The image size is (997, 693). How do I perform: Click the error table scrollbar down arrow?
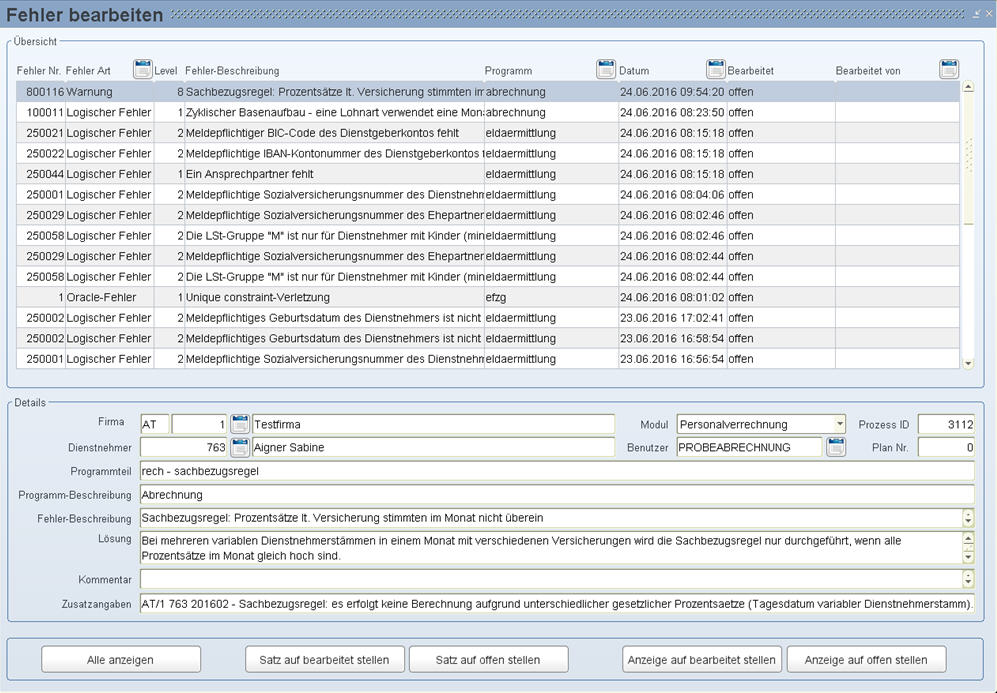click(968, 364)
